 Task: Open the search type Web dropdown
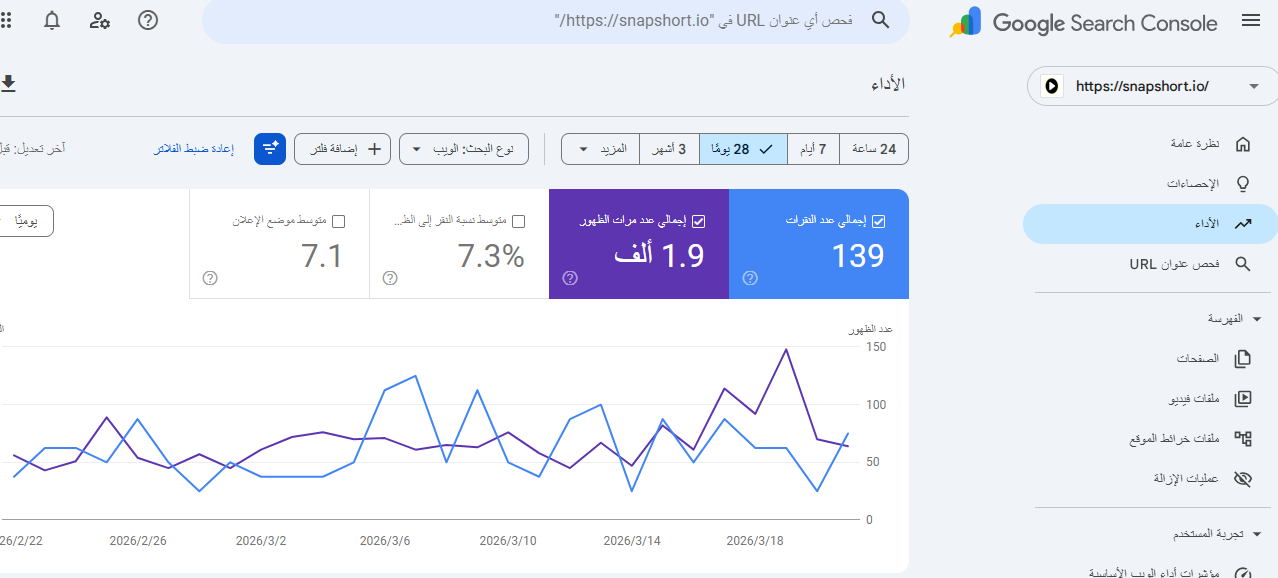click(463, 149)
